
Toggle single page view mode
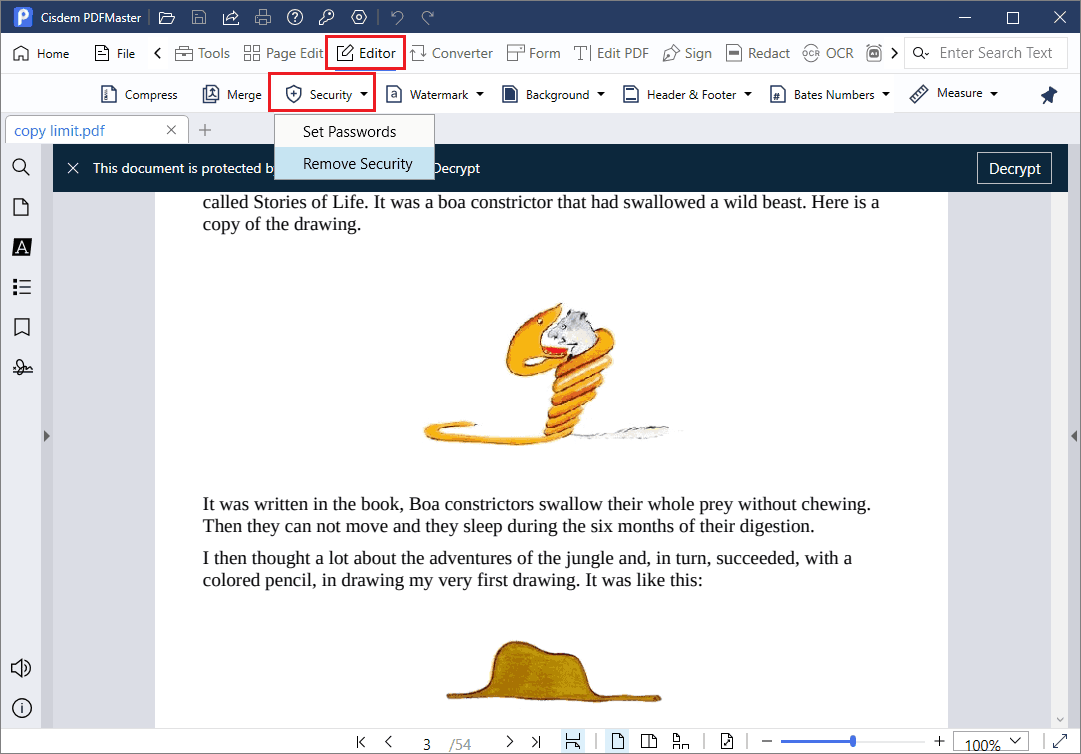[x=618, y=741]
